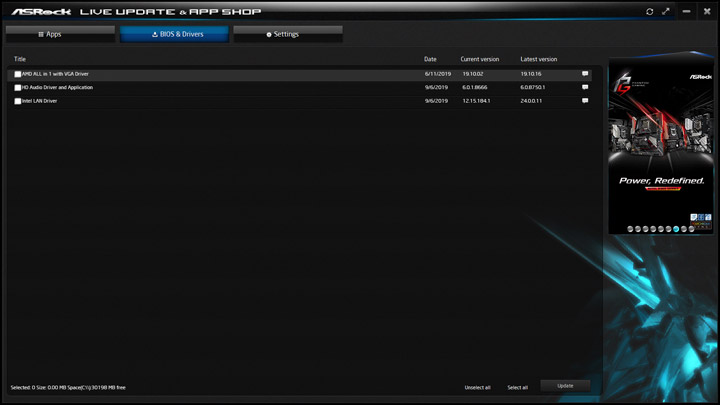This screenshot has width=720, height=405.
Task: Click current version 12.15.184.1
Action: click(x=476, y=101)
